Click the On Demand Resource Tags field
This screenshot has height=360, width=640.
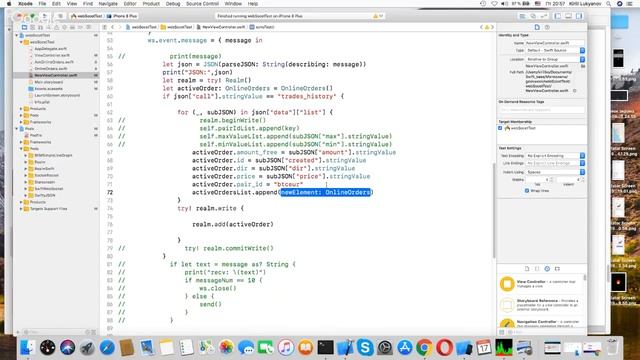tap(542, 110)
